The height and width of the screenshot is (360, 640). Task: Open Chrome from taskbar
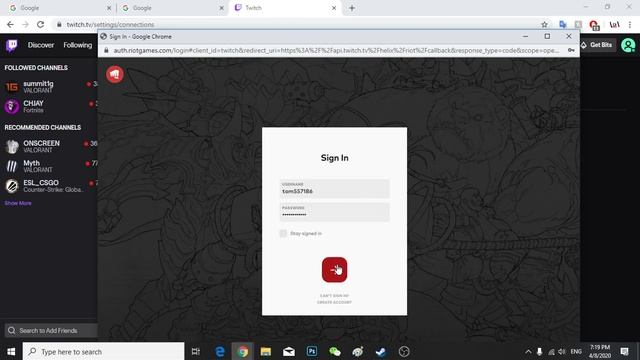coord(243,351)
